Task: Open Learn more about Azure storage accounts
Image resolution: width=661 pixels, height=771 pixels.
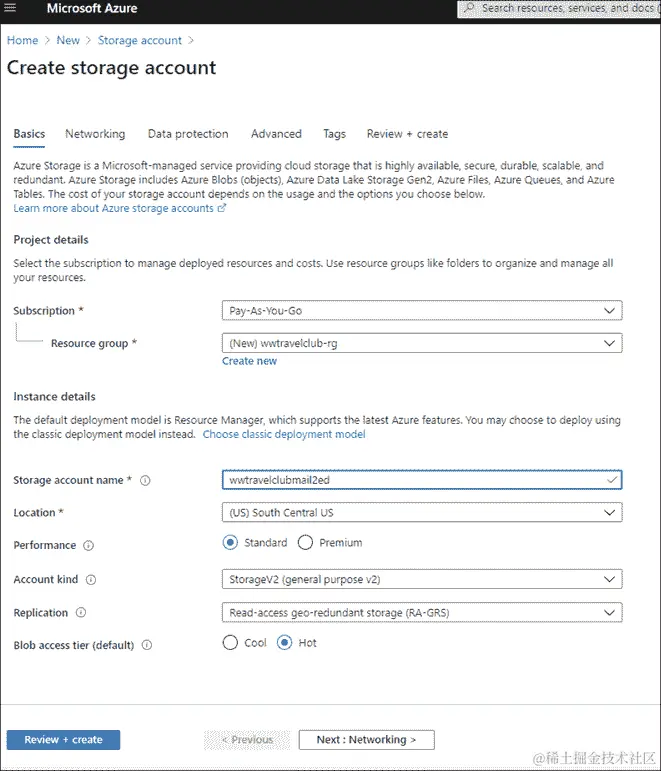Action: [x=120, y=208]
